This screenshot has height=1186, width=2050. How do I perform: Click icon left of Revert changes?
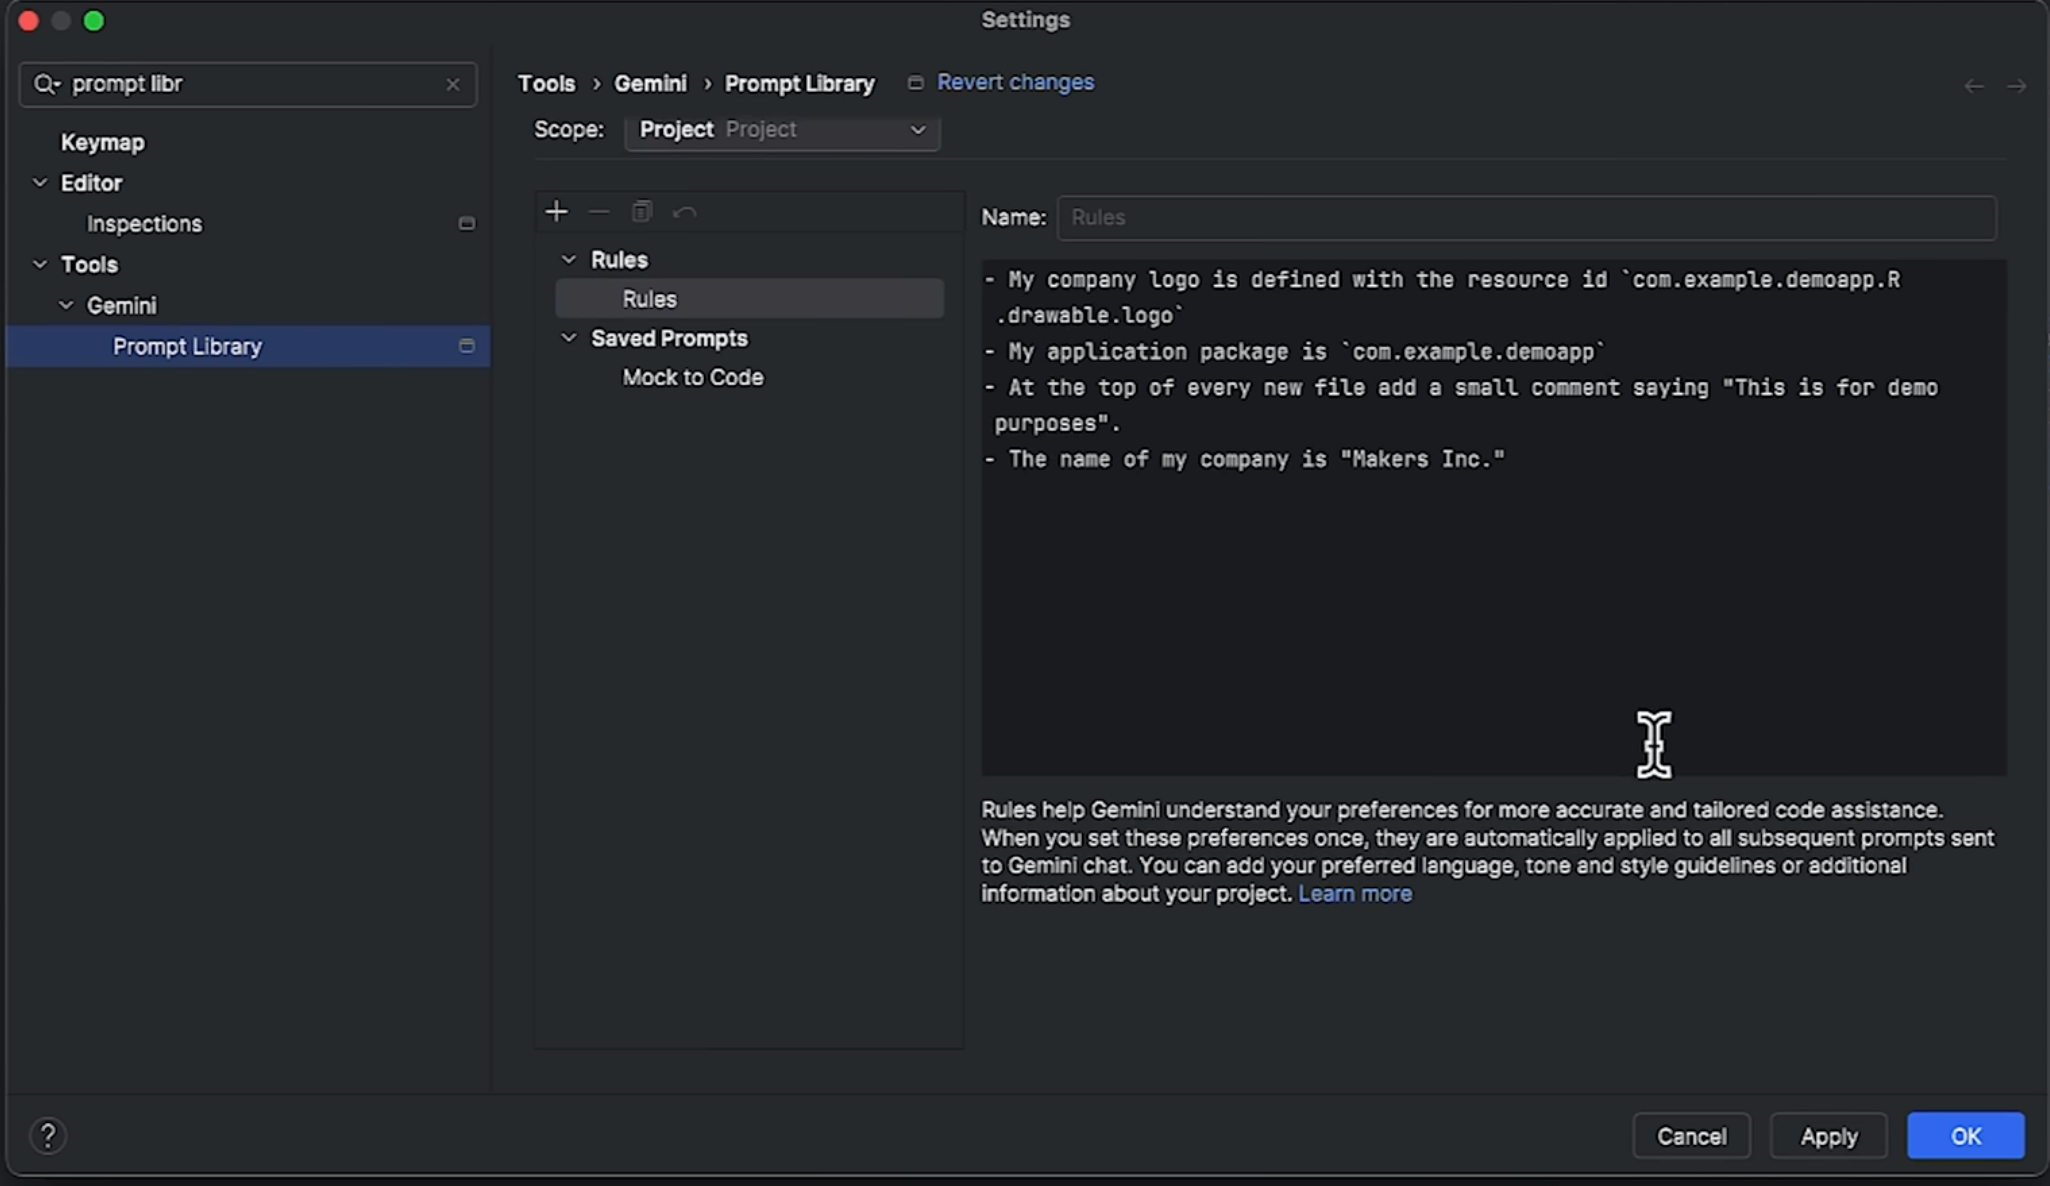915,83
